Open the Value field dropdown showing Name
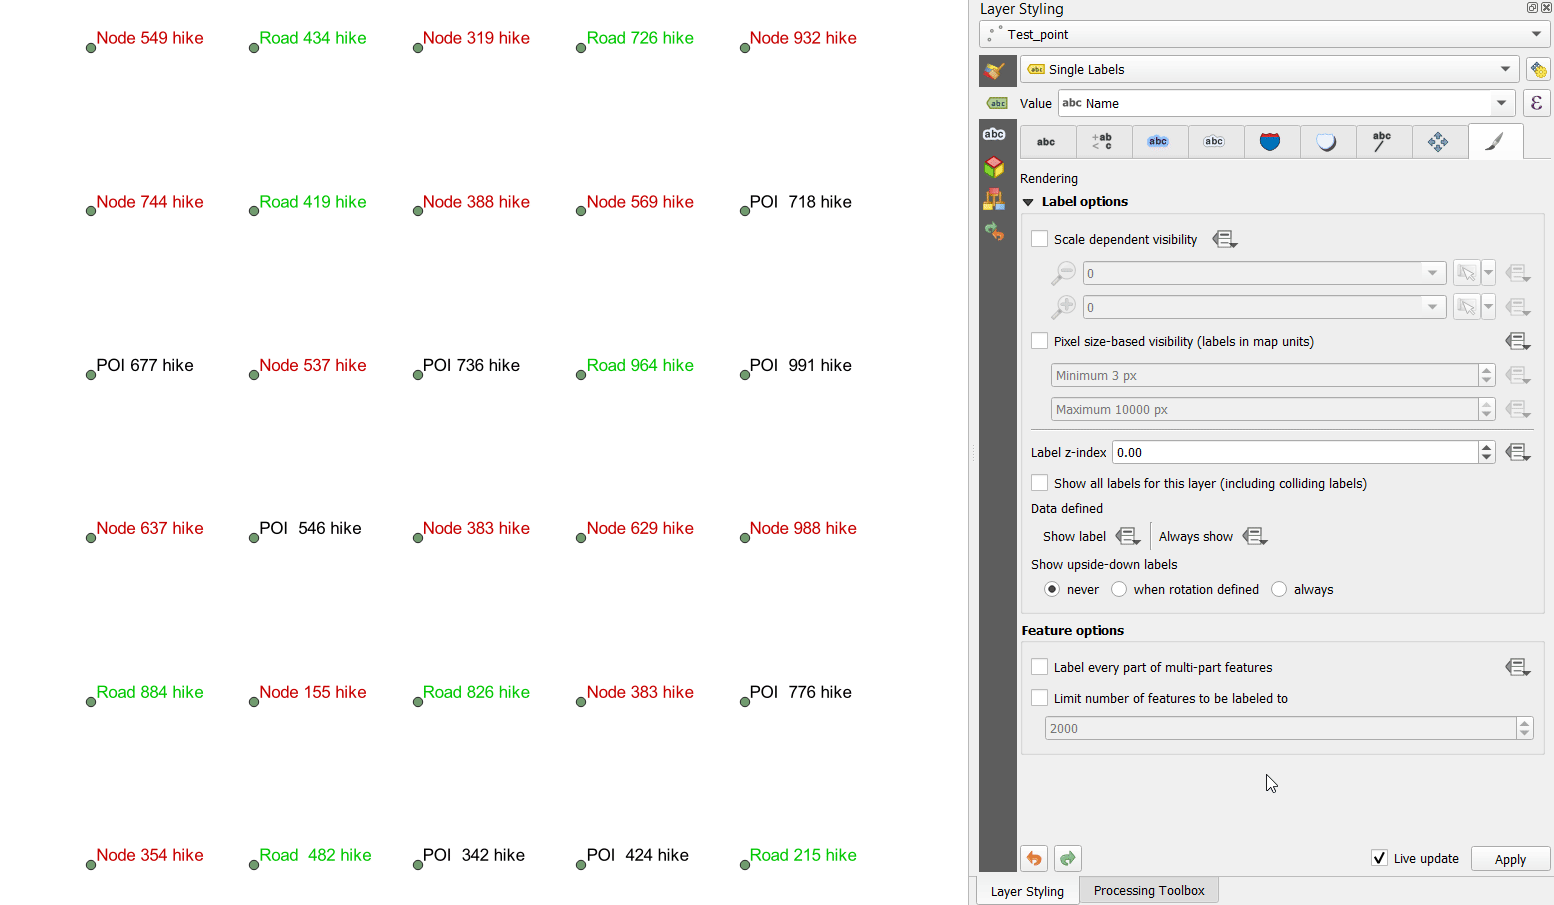 click(x=1501, y=103)
